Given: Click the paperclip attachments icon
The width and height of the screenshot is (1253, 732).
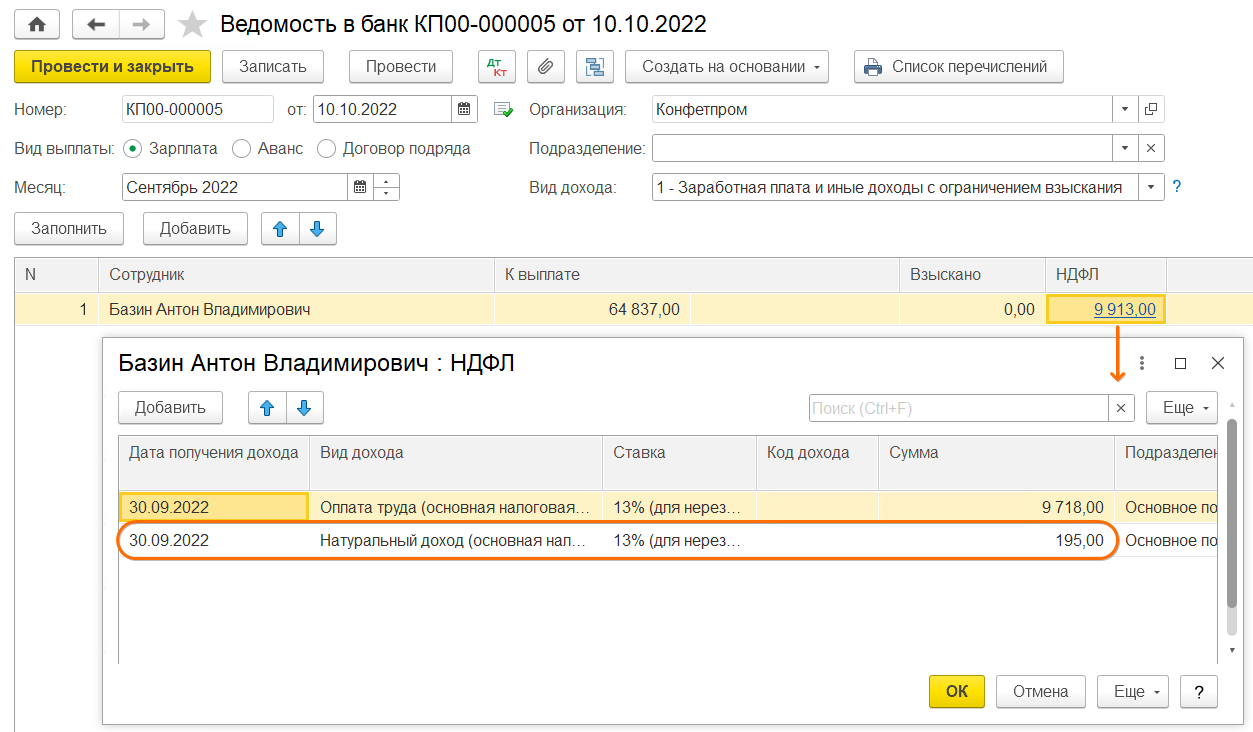Looking at the screenshot, I should pyautogui.click(x=545, y=67).
